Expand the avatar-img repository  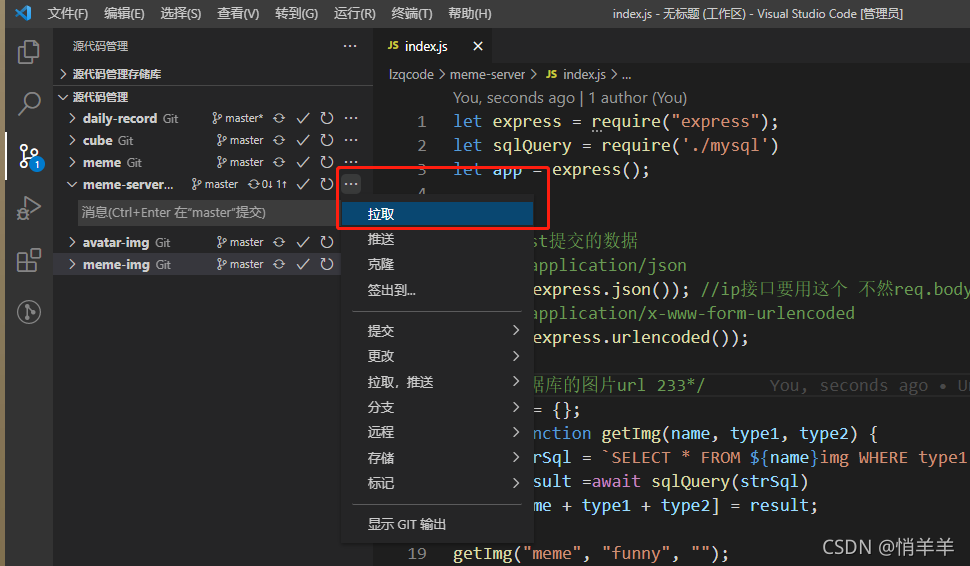(72, 242)
